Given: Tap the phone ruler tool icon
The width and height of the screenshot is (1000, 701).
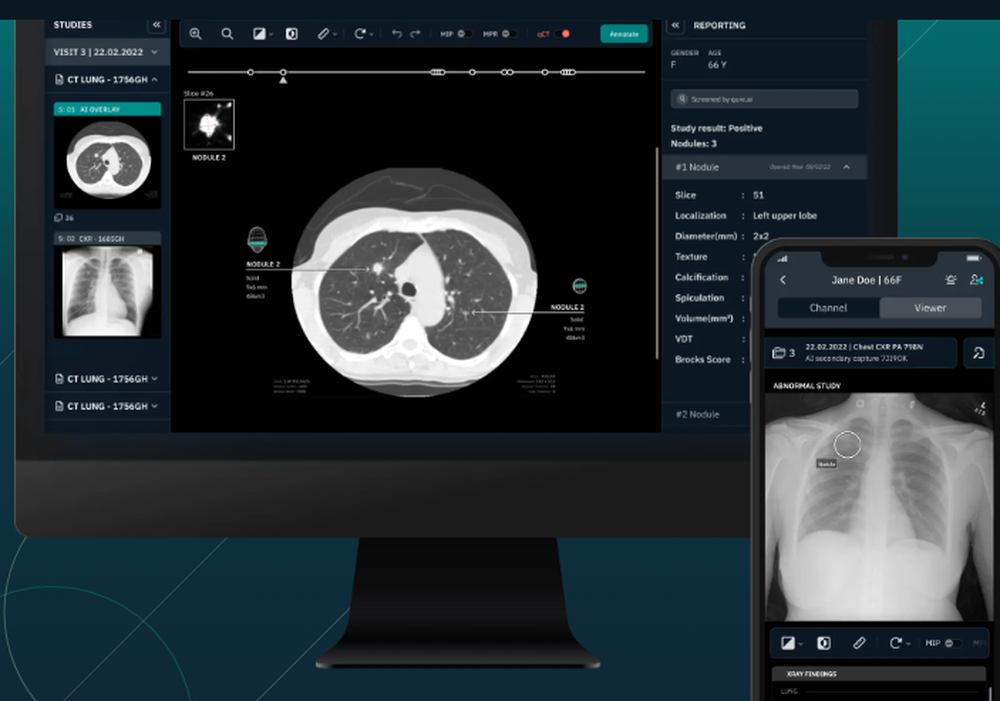Looking at the screenshot, I should pos(859,643).
